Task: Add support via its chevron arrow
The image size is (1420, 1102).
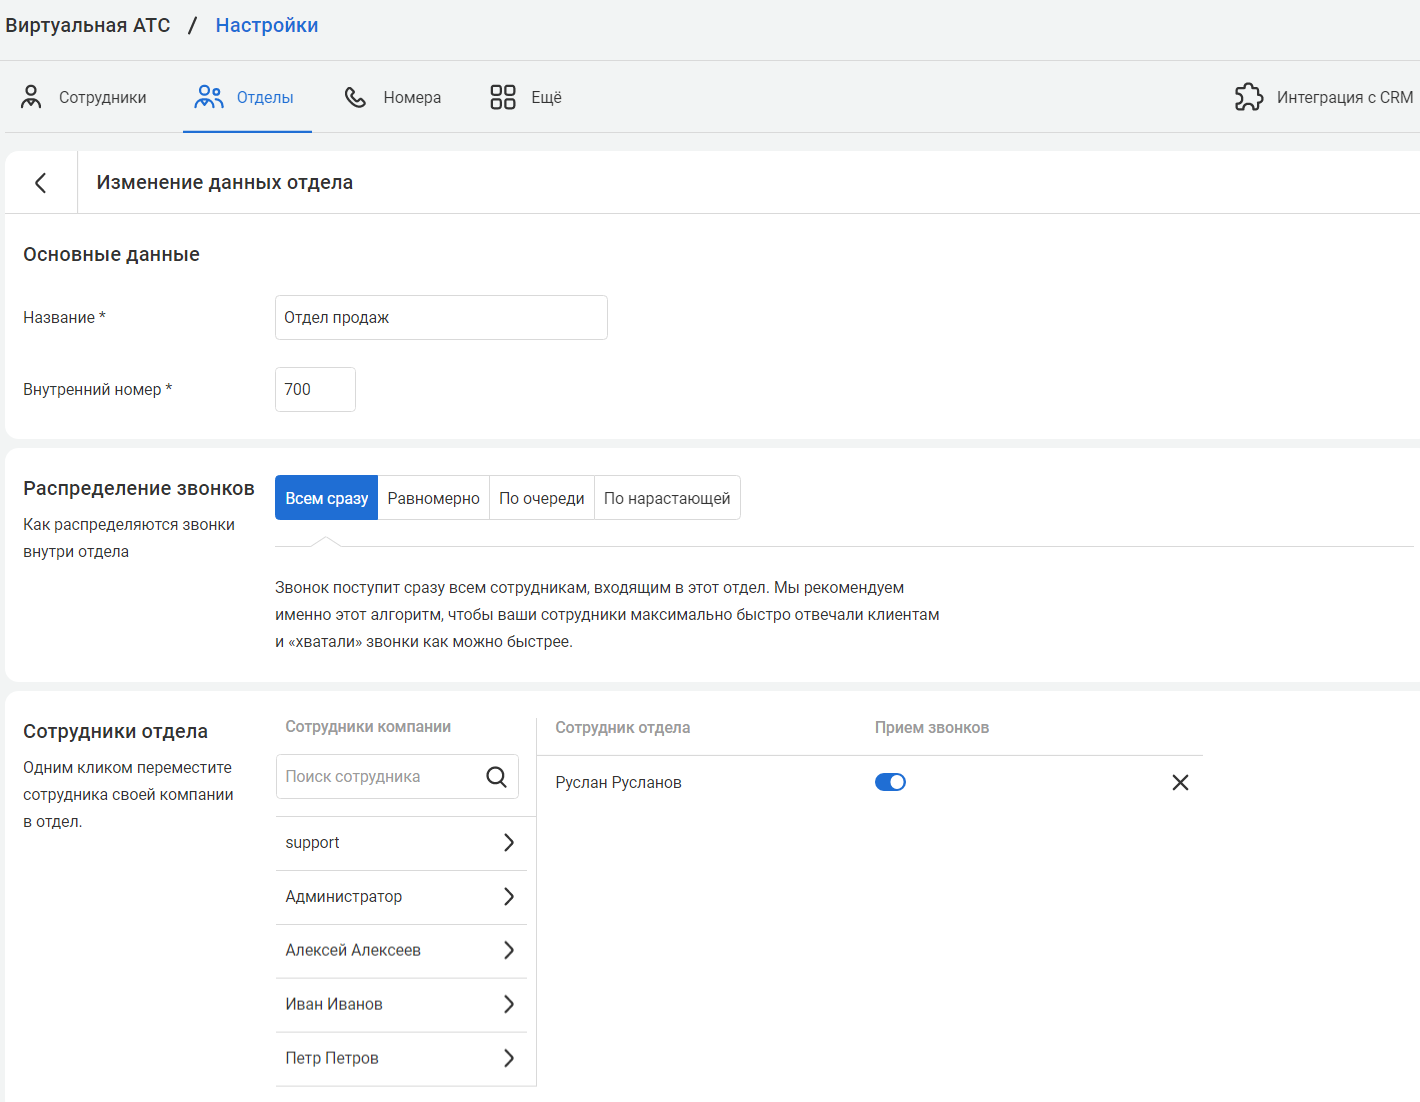Action: point(508,843)
